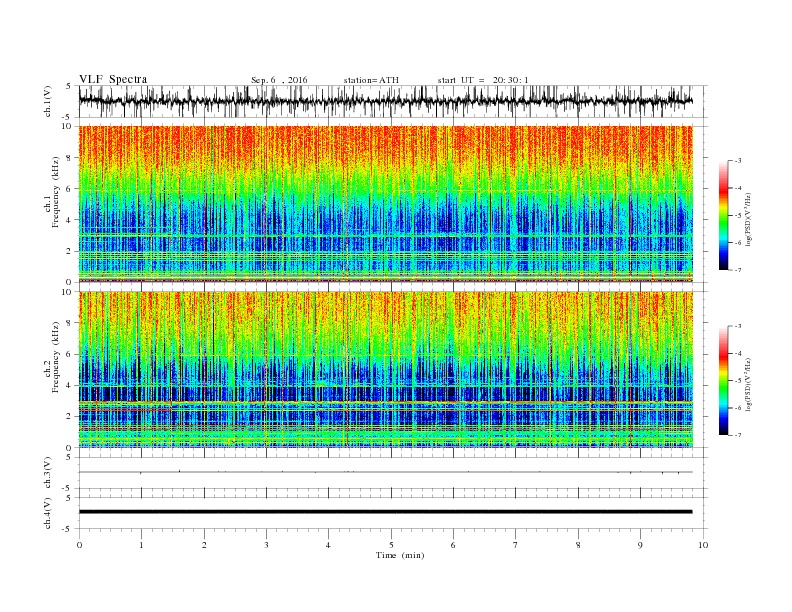Image resolution: width=792 pixels, height=612 pixels.
Task: Click the ch.1 colorbar "log(PSD)(V²/Hz)" label
Action: (x=749, y=219)
